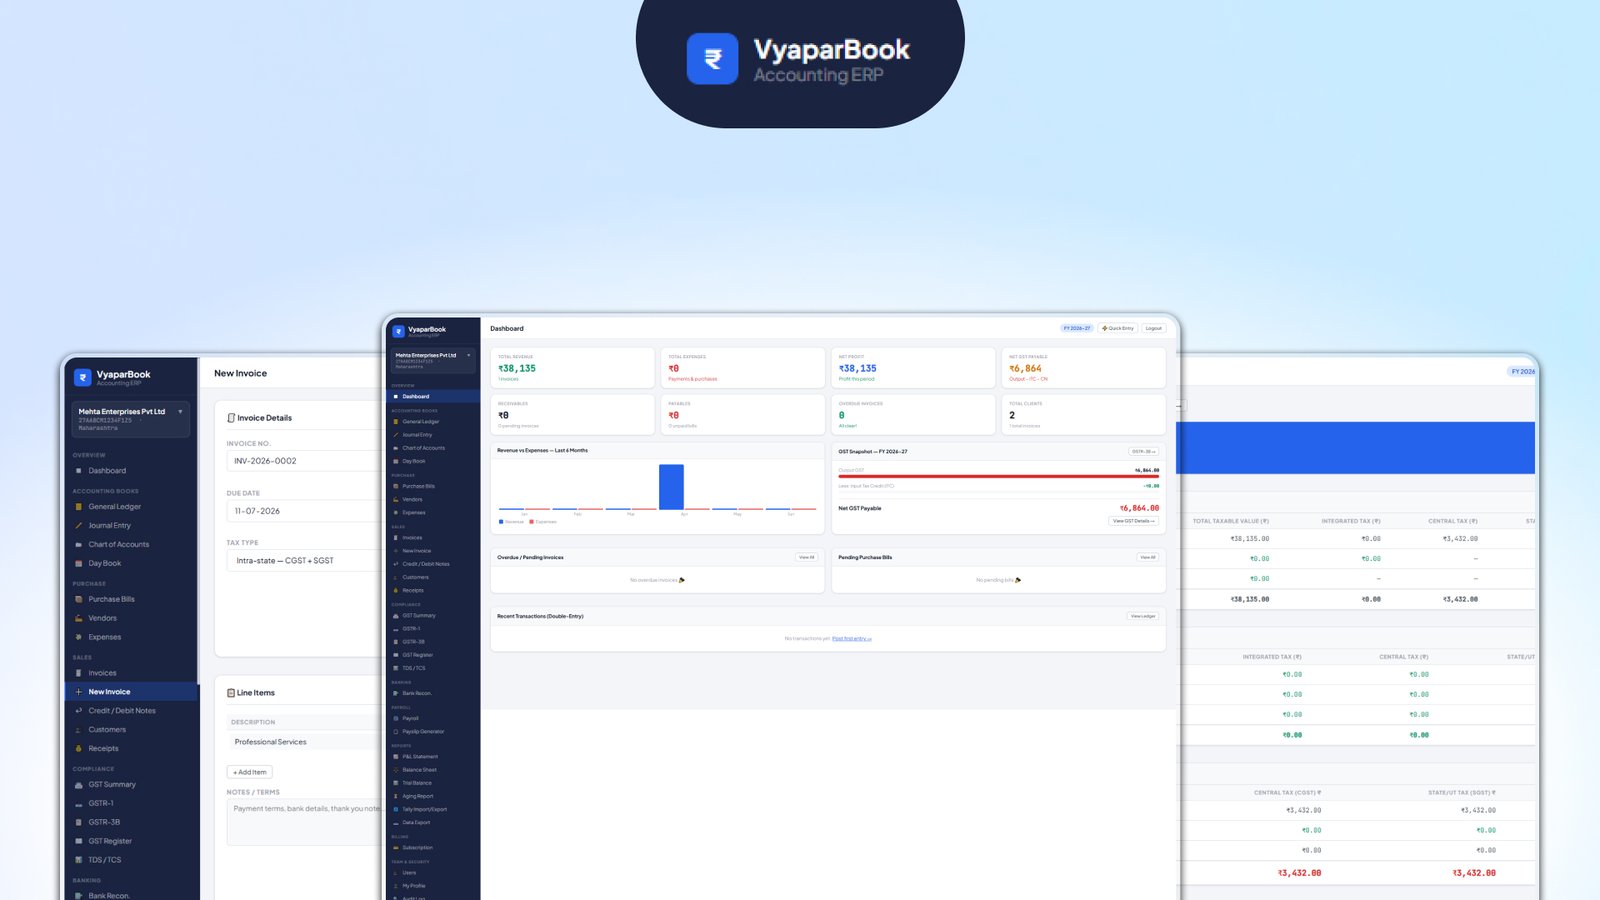Click the Net Profit ₹38,135 card

point(913,368)
